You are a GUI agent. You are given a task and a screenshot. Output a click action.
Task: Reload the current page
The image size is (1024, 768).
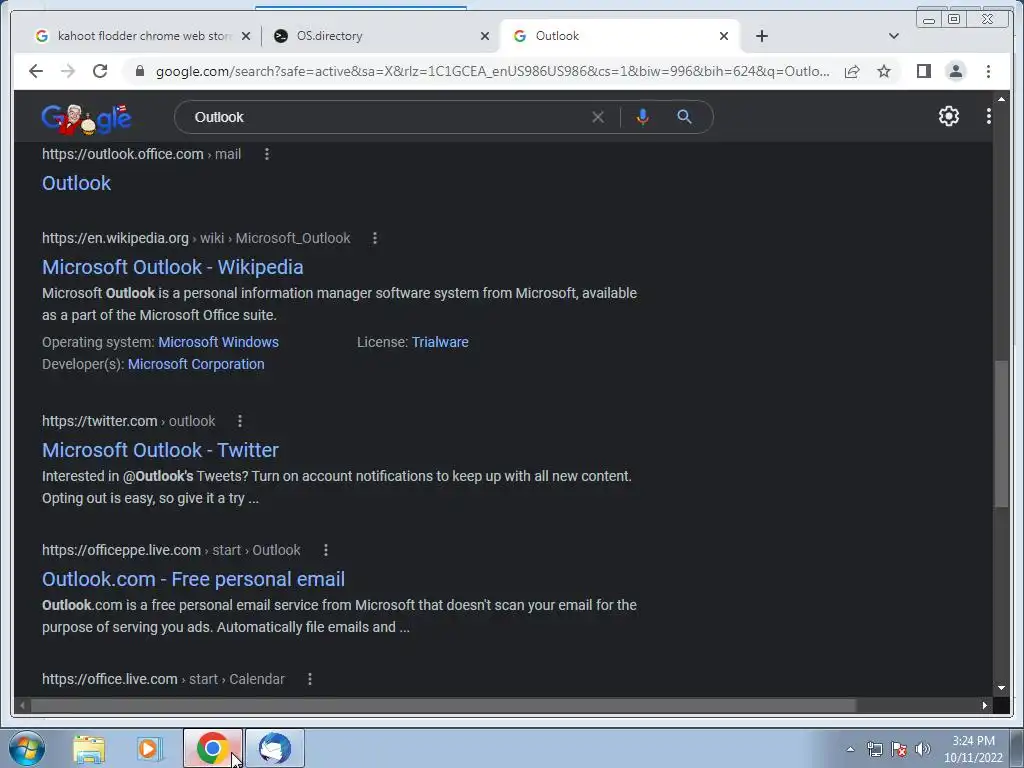click(x=100, y=71)
